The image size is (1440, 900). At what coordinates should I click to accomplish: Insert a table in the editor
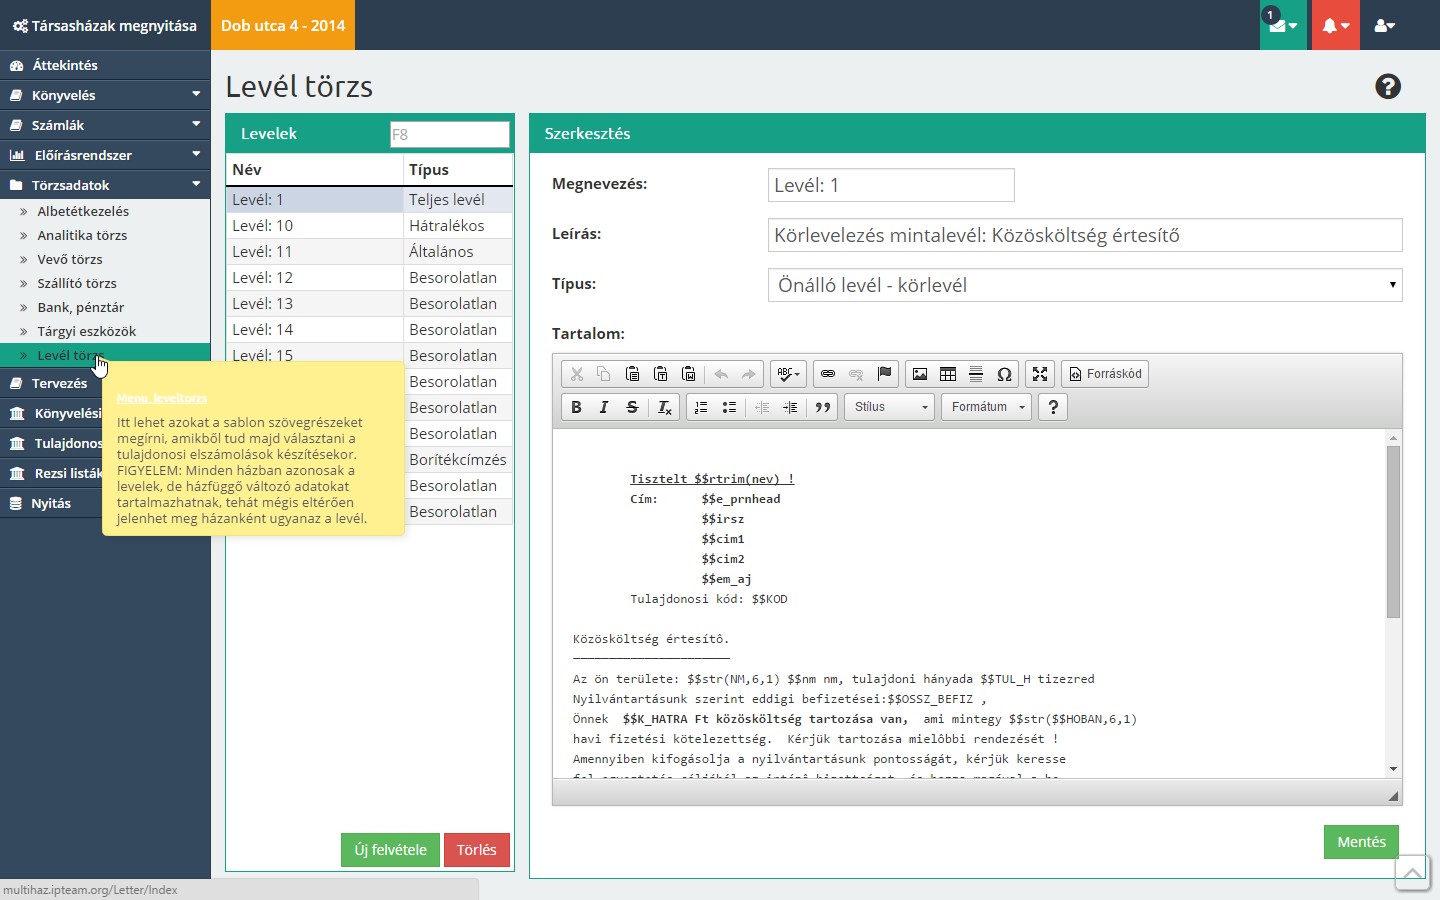click(x=948, y=374)
